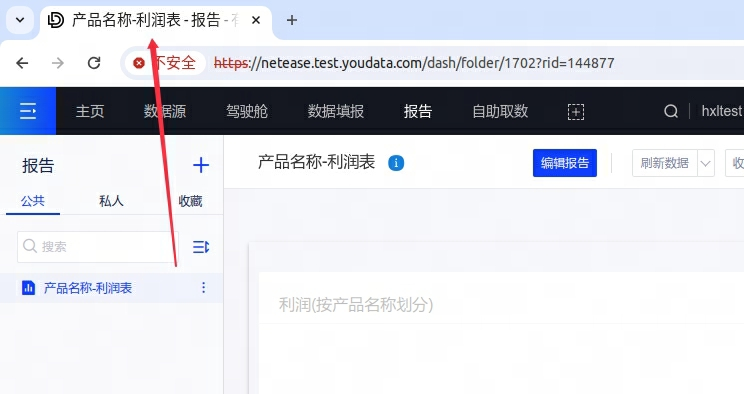744x394 pixels.
Task: Expand the 刷新数据 dropdown arrow
Action: tap(706, 163)
